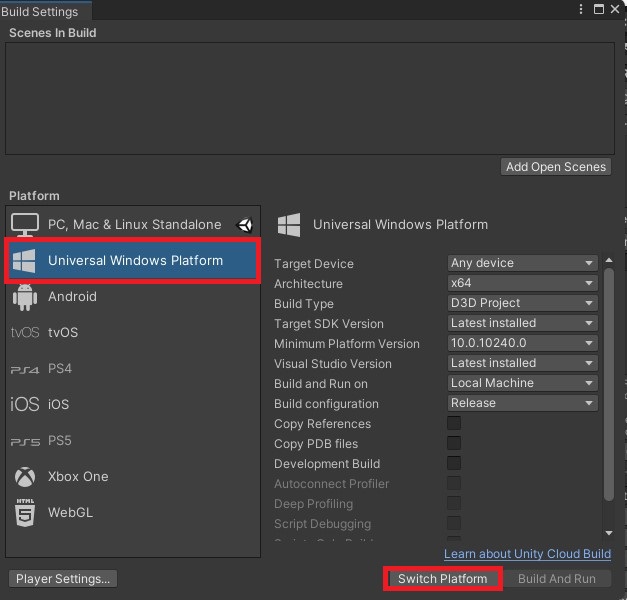Click the tvOS platform icon
This screenshot has height=600, width=627.
point(25,332)
